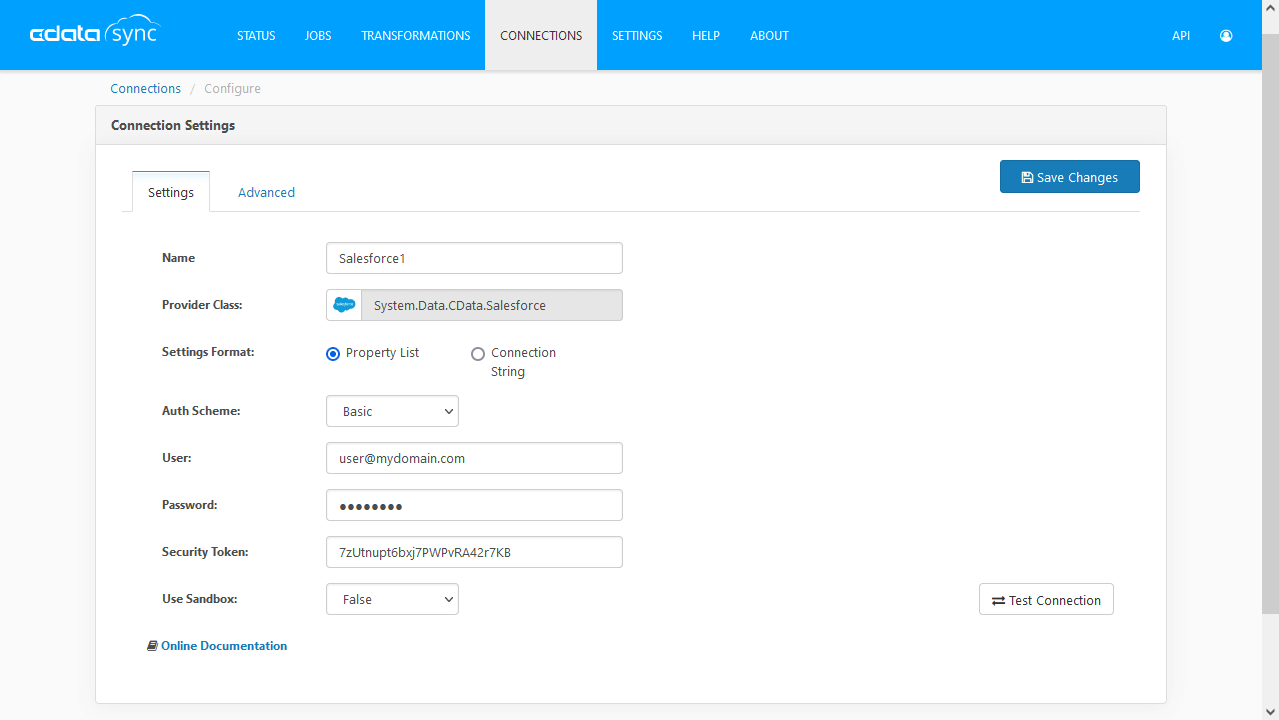Screen dimensions: 1279x720
Task: Open the Auth Scheme dropdown
Action: click(x=392, y=410)
